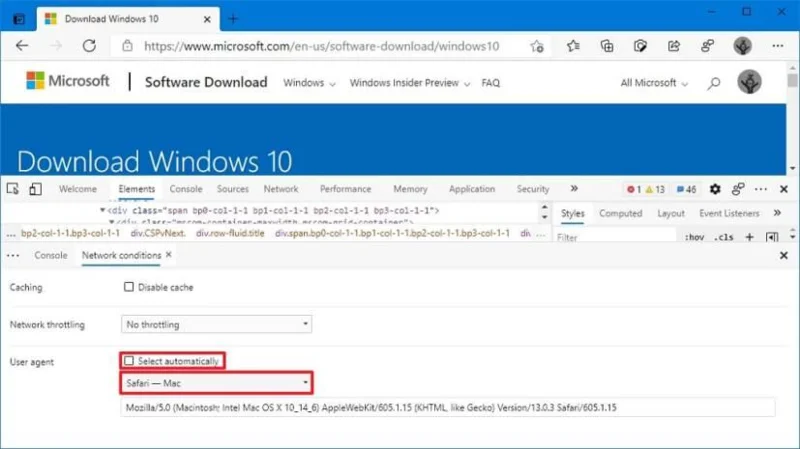The height and width of the screenshot is (449, 800).
Task: Open the browser shield icon in toolbar
Action: coord(640,46)
